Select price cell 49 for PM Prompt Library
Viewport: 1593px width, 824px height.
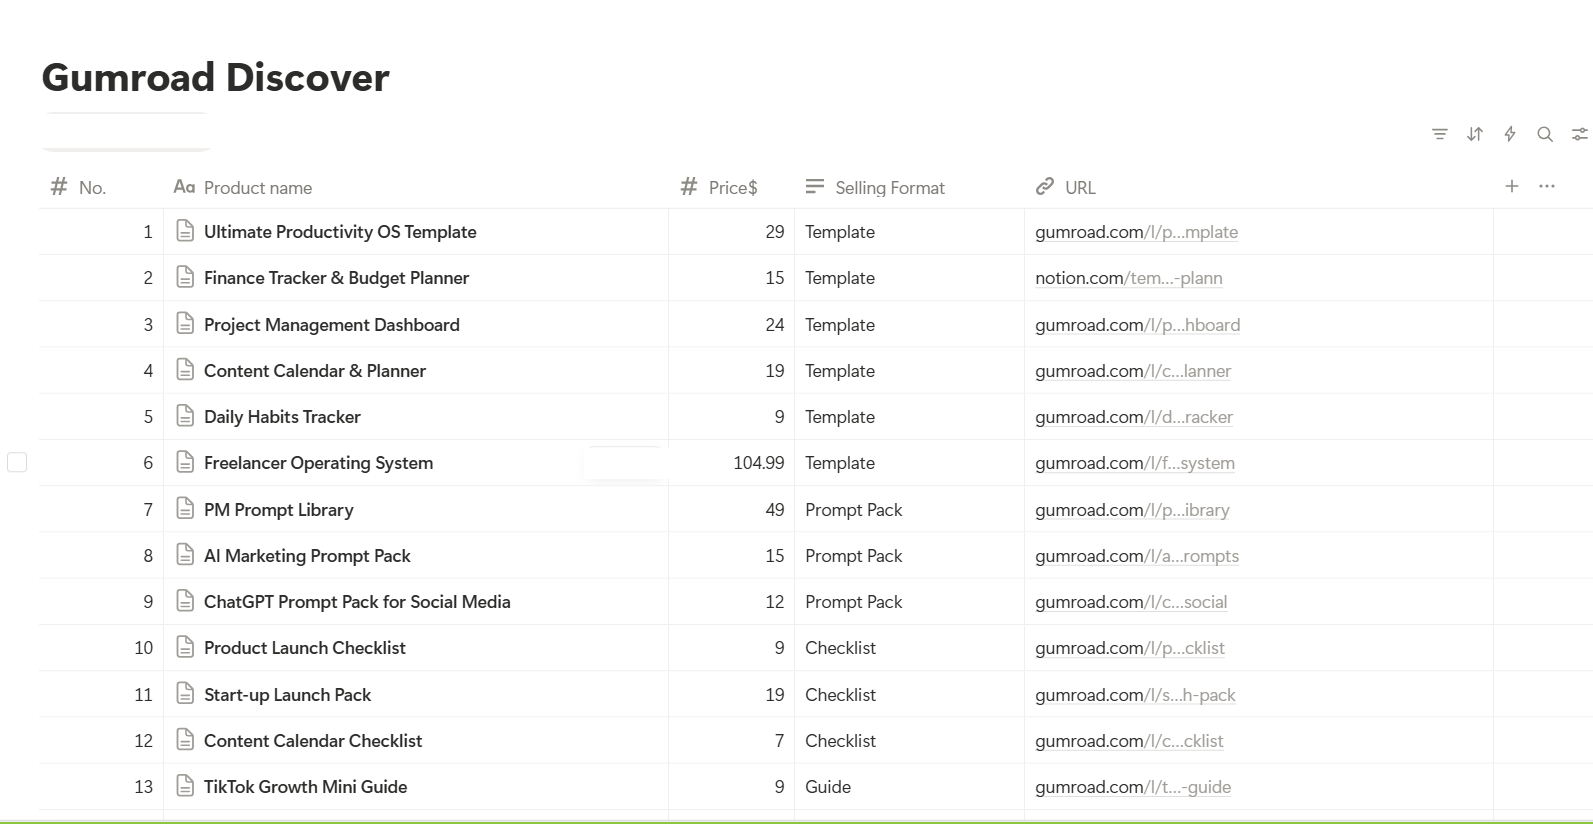coord(731,510)
